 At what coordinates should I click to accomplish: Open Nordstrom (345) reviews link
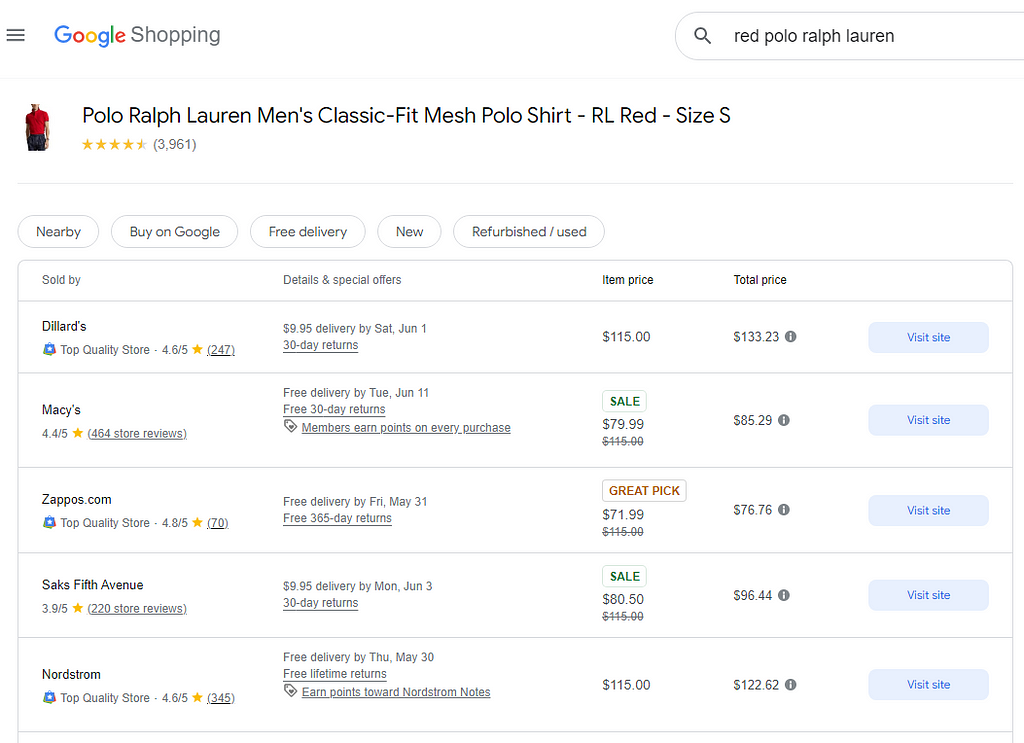221,698
